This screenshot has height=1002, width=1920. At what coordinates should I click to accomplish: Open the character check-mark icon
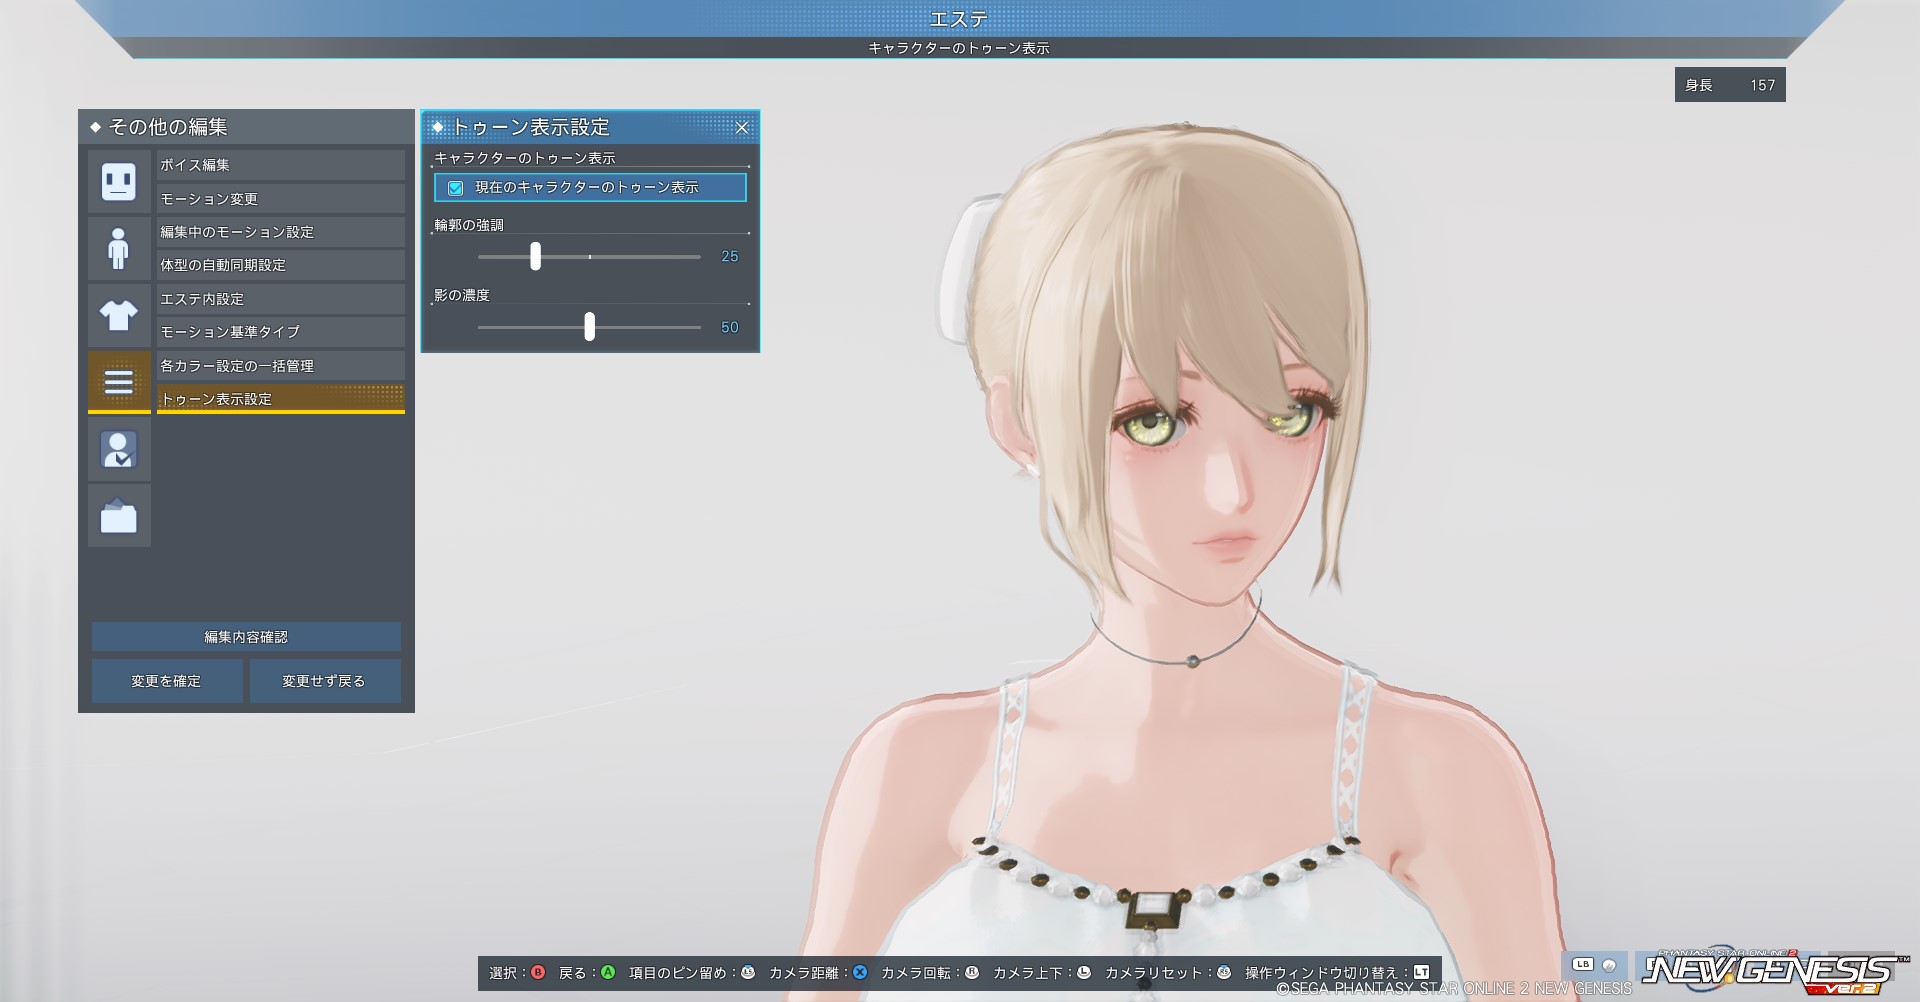(x=119, y=449)
